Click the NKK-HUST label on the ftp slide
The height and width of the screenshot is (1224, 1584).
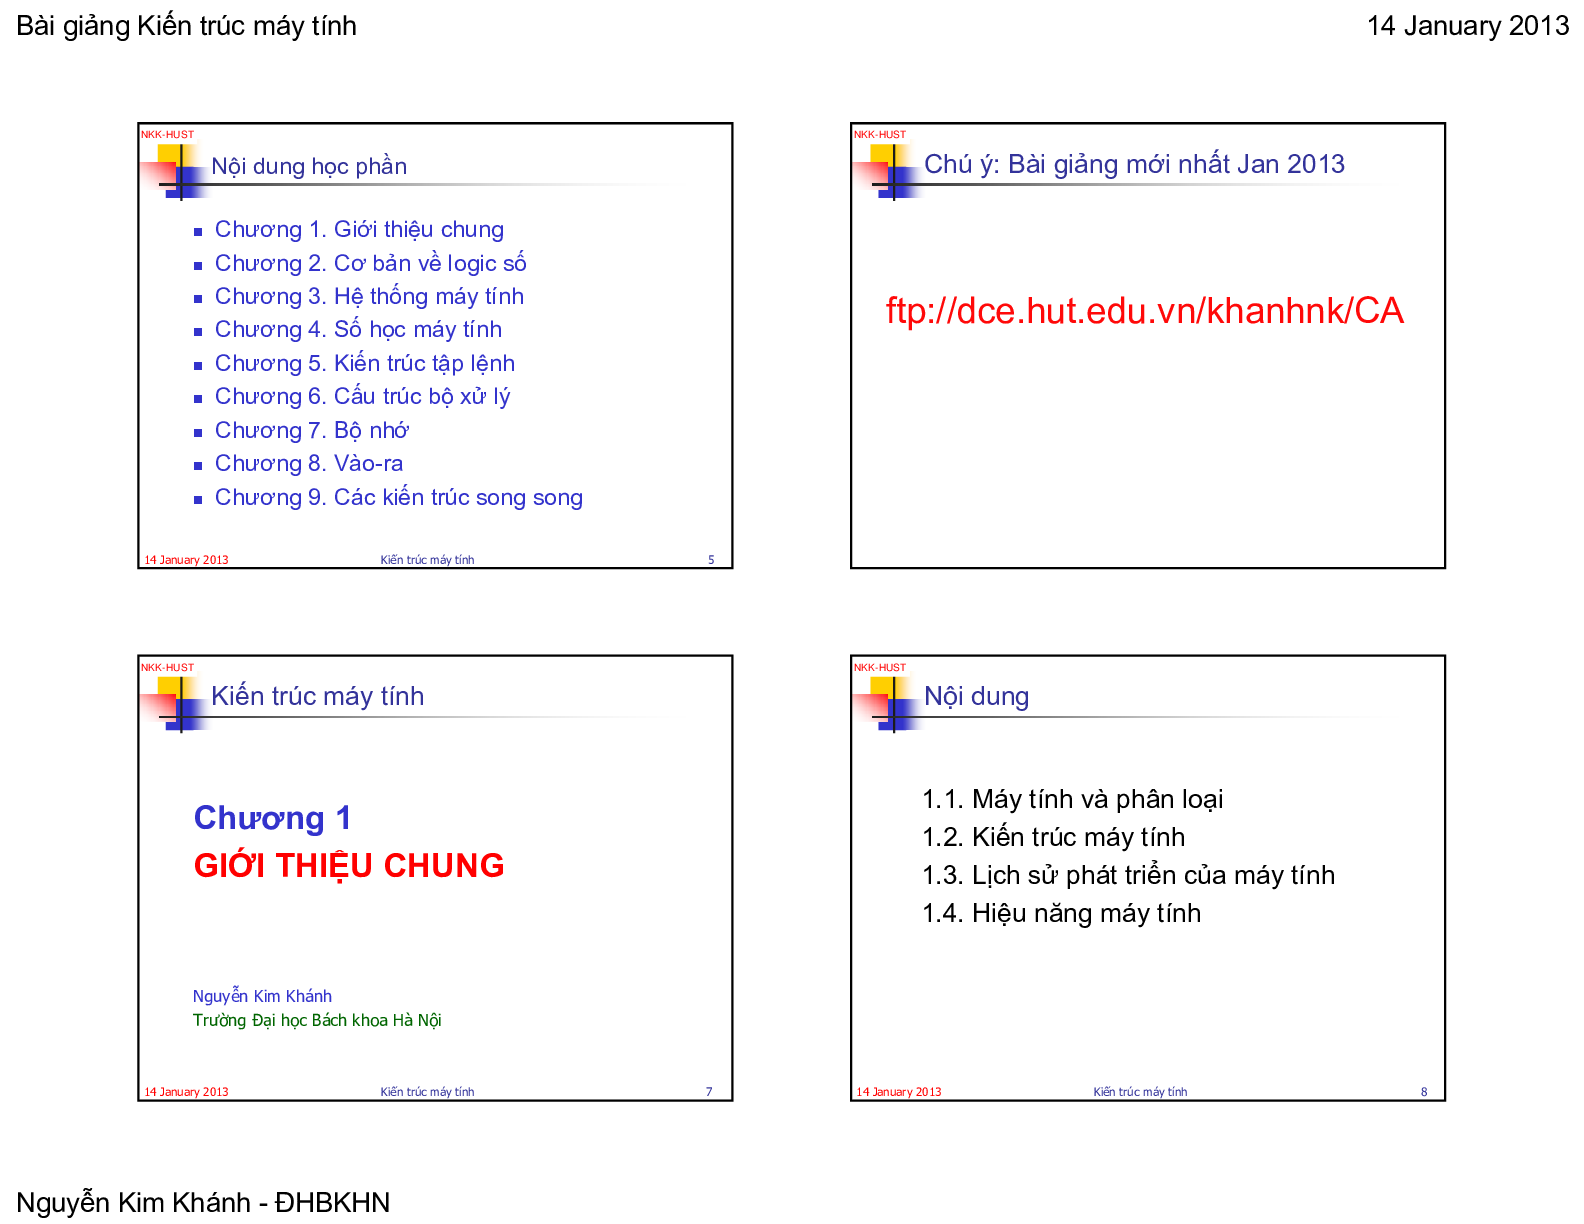880,134
